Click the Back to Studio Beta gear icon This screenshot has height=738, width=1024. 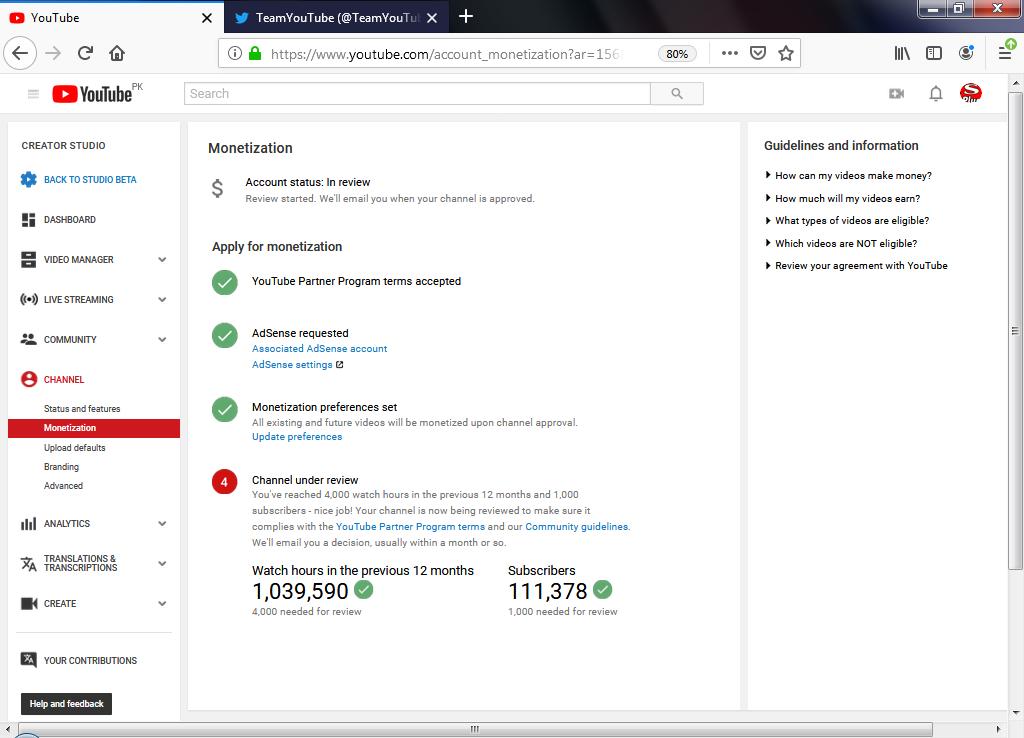coord(28,180)
